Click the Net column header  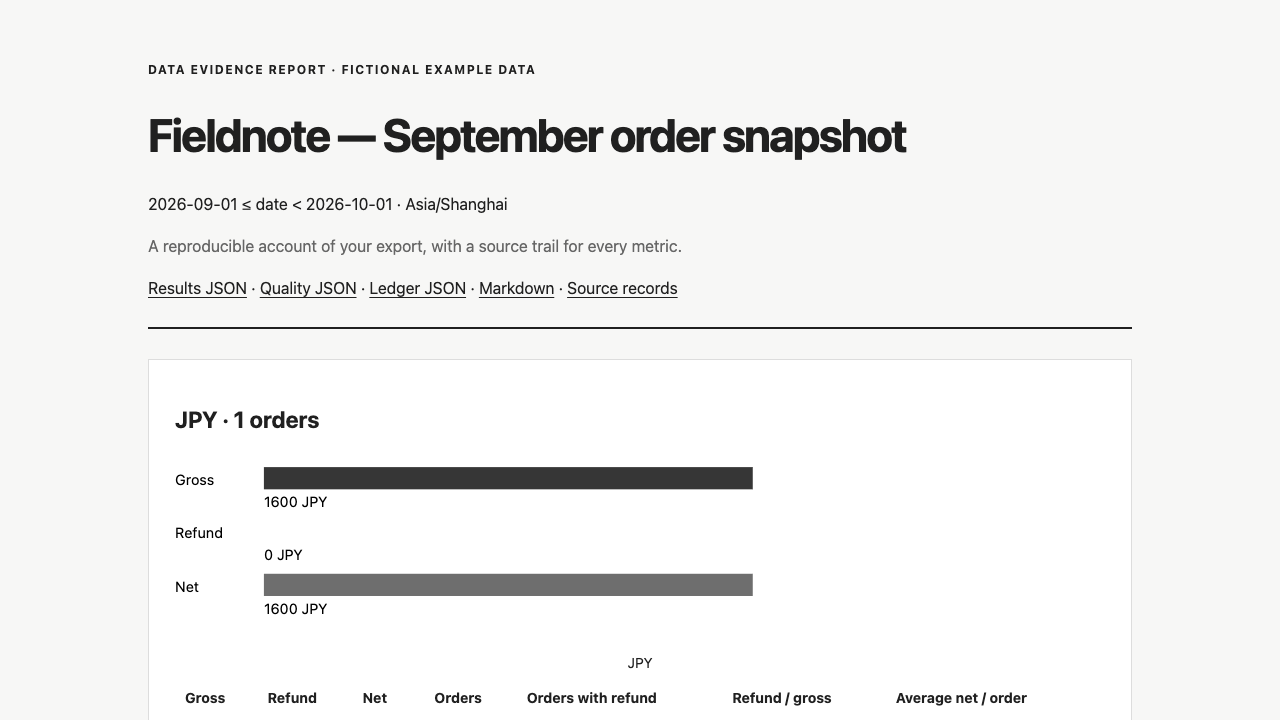coord(375,698)
